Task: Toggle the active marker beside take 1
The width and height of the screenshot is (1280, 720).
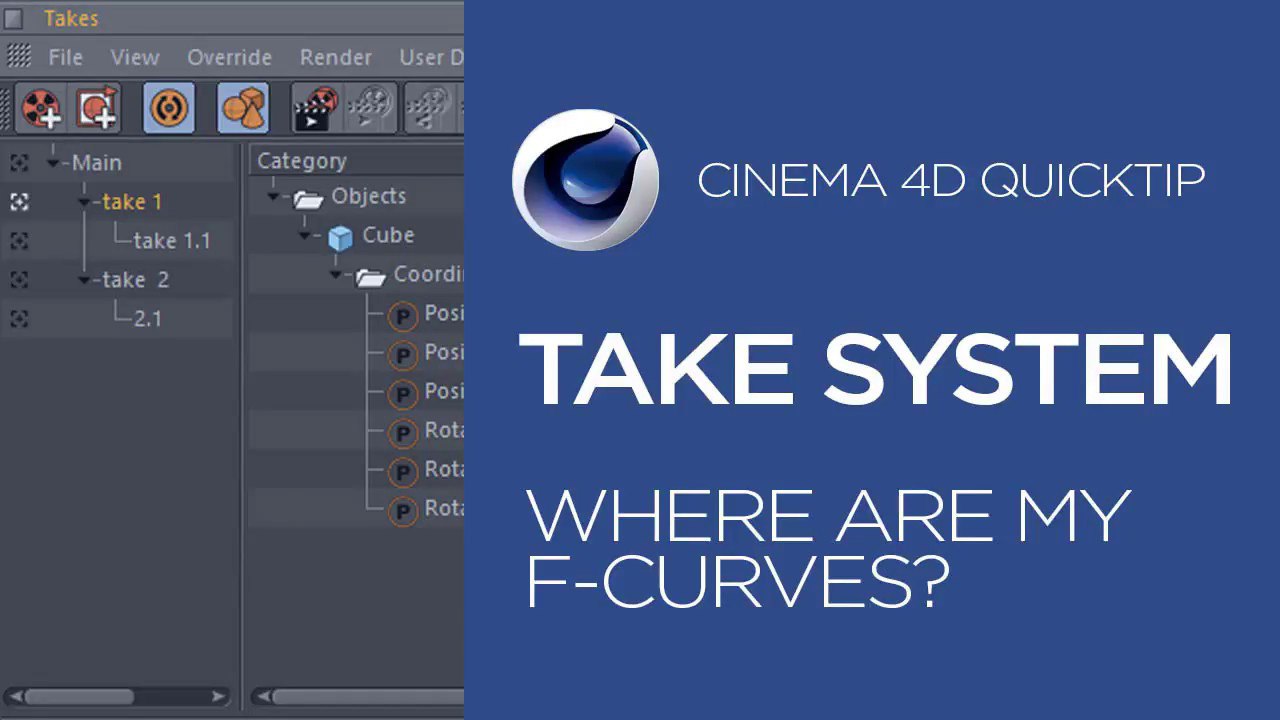Action: coord(19,202)
